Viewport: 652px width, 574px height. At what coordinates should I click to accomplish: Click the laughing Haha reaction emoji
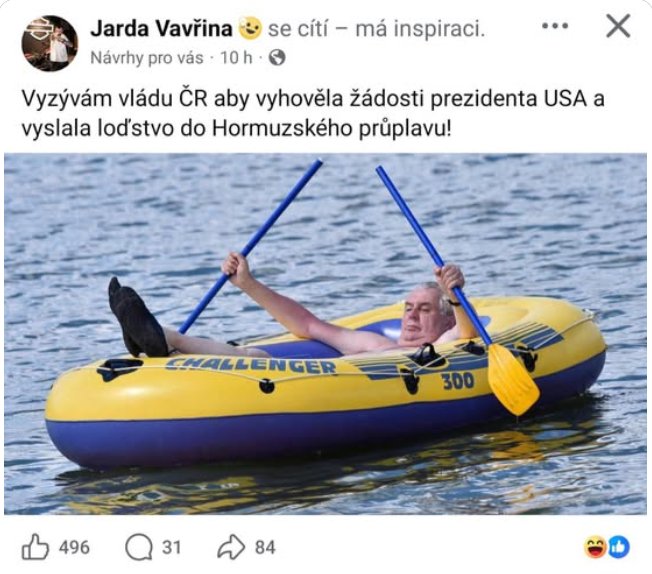pos(595,547)
